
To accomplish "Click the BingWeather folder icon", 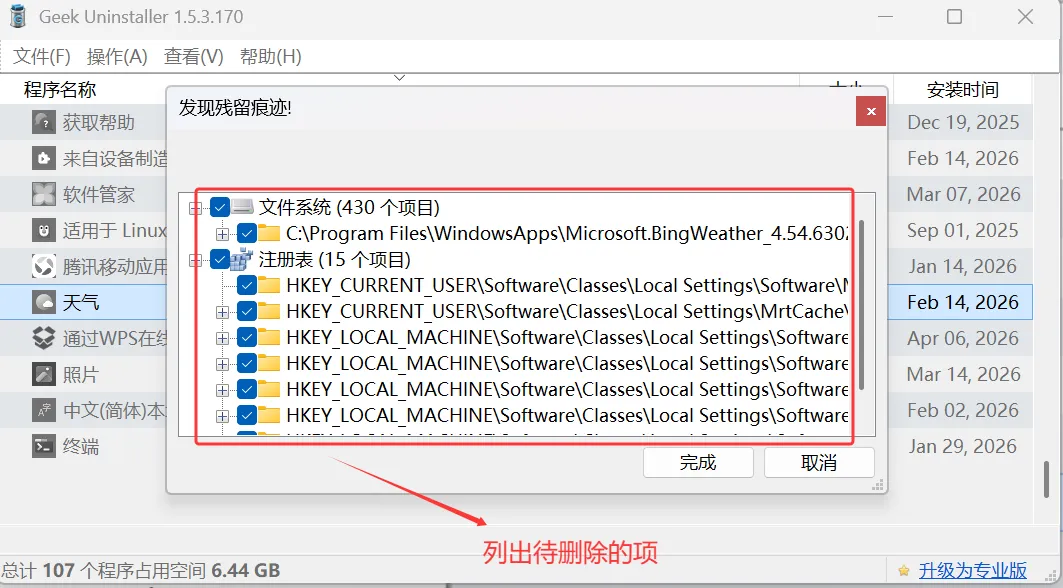I will point(269,233).
